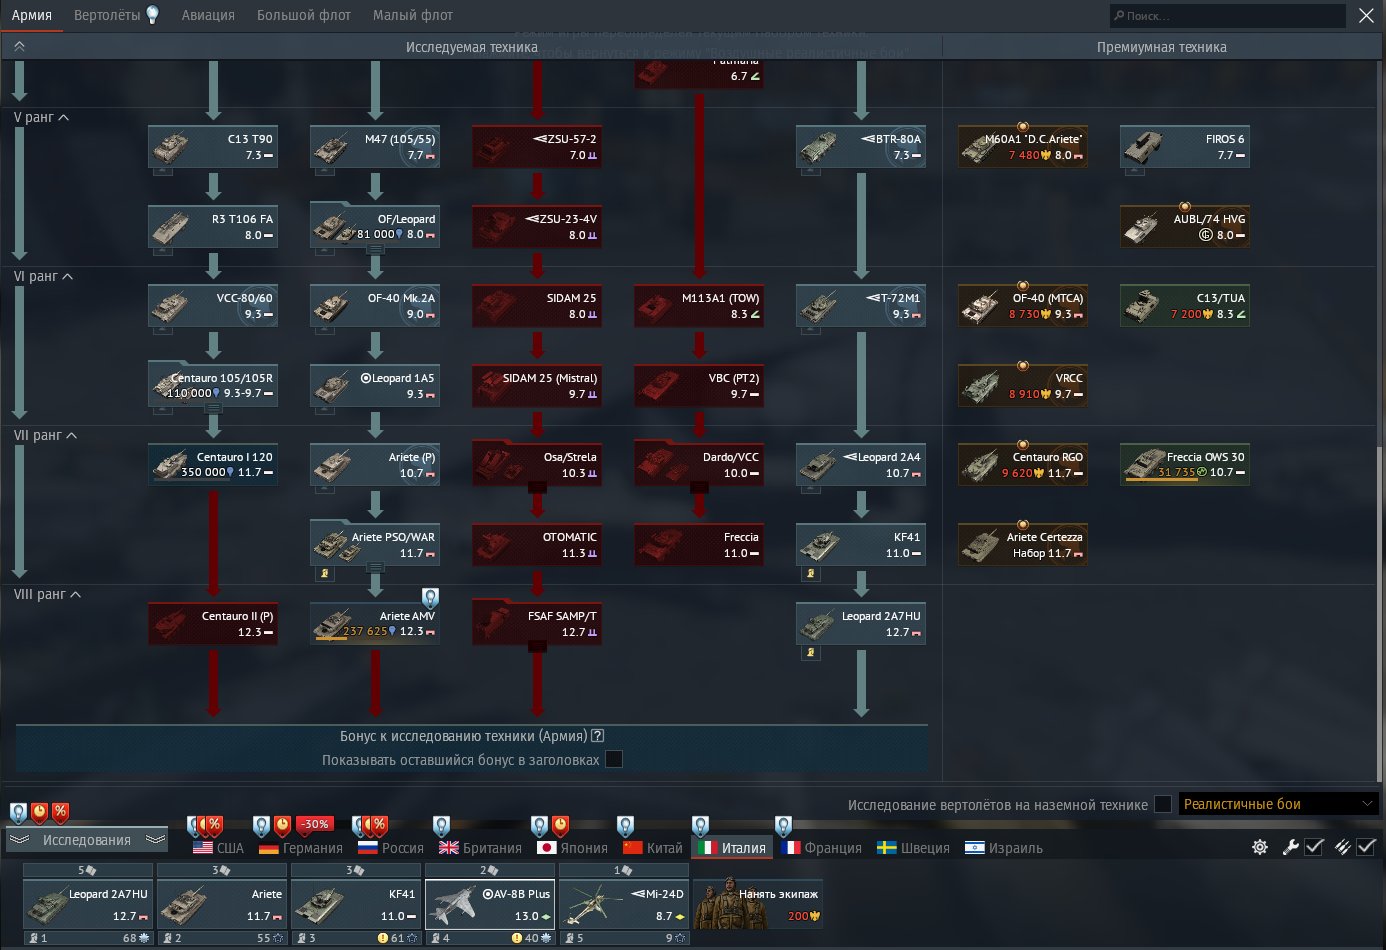
Task: Collapse the VIII ранг section
Action: (47, 594)
